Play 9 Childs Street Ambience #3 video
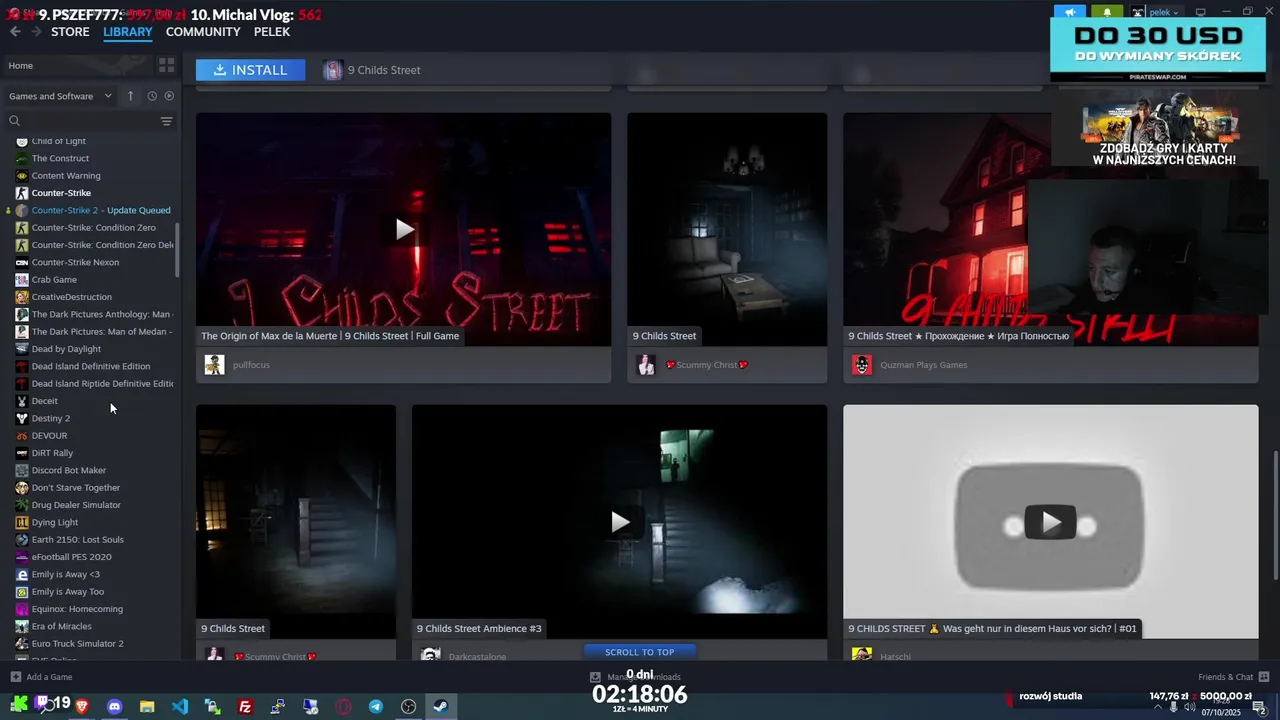This screenshot has width=1280, height=720. [620, 522]
